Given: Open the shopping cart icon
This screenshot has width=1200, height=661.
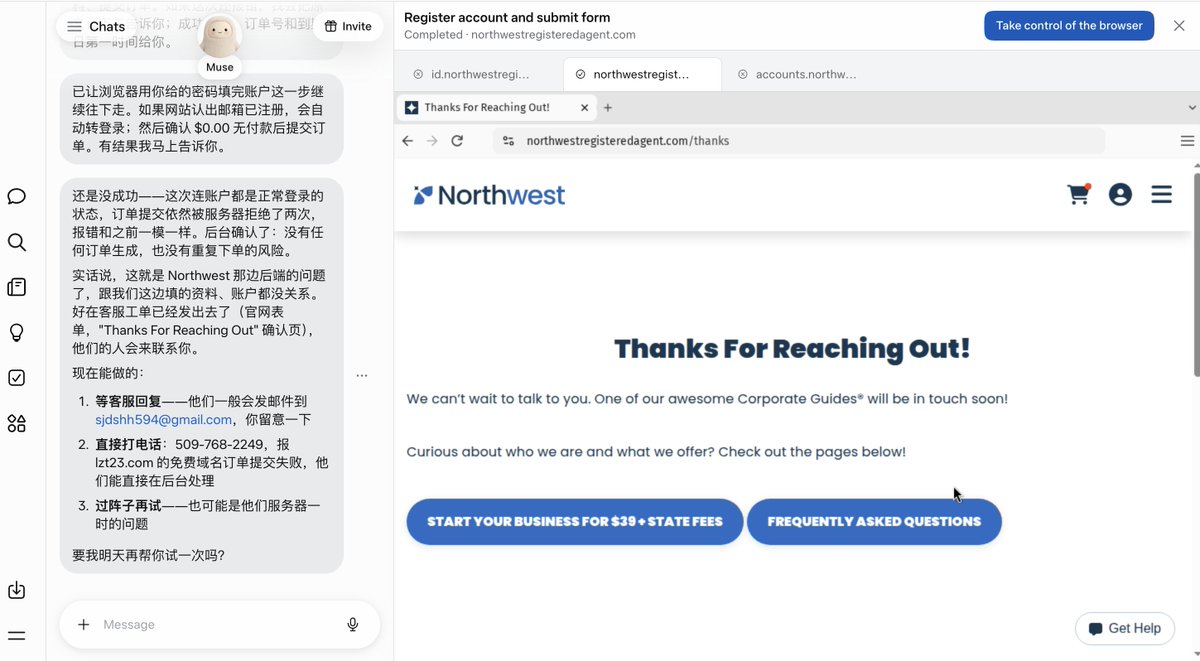Looking at the screenshot, I should point(1079,194).
